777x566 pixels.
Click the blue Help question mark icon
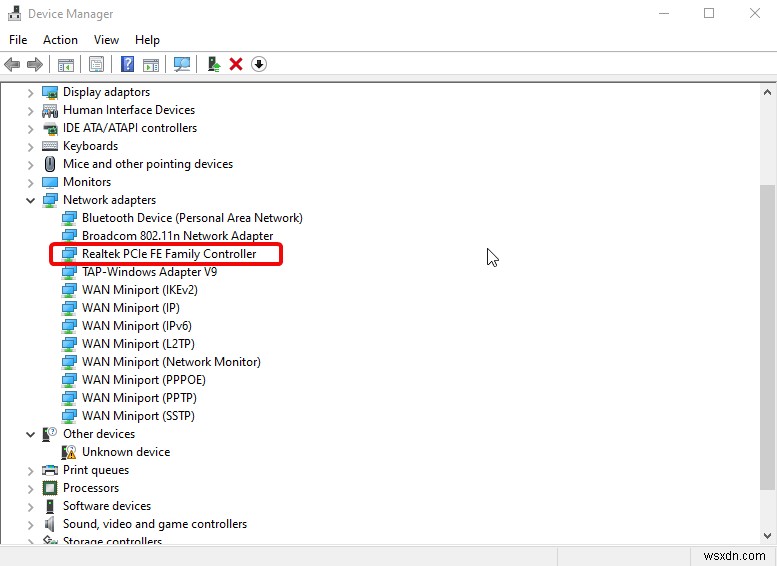(127, 64)
